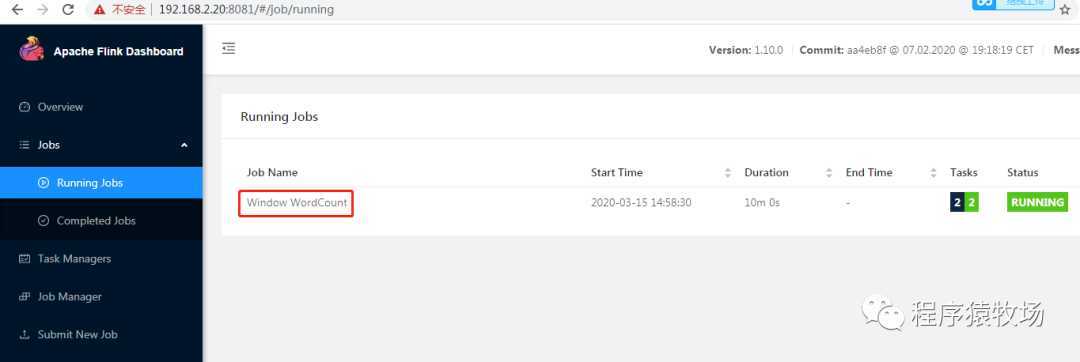1080x362 pixels.
Task: Click the green RUNNING status badge
Action: [1037, 202]
